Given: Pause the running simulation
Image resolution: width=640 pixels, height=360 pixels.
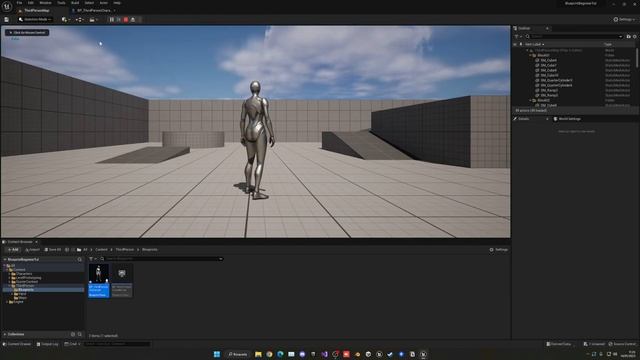Looking at the screenshot, I should tap(112, 20).
